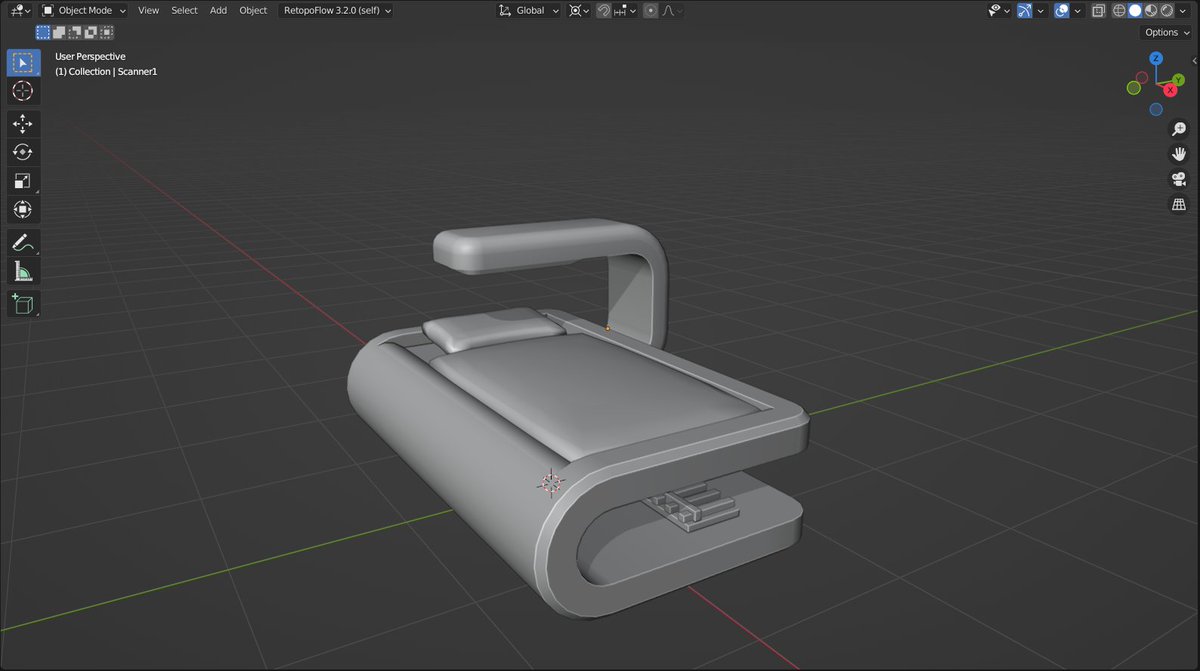Open the Add menu
This screenshot has width=1200, height=671.
click(218, 10)
